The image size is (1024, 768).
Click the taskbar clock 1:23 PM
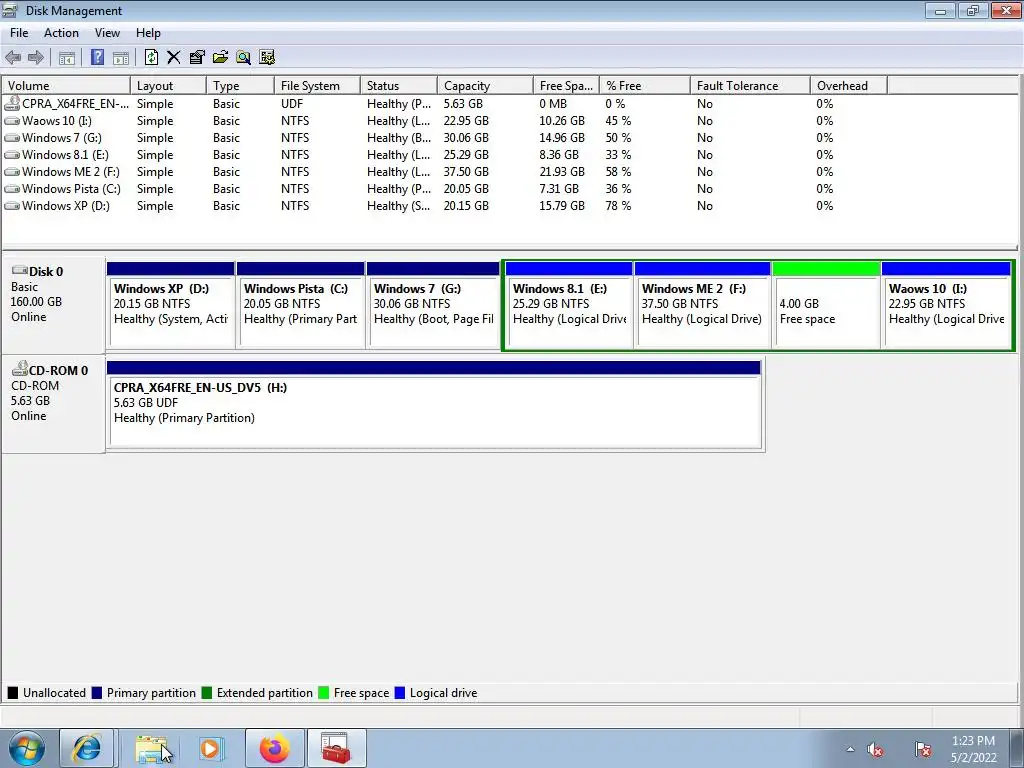[x=973, y=741]
